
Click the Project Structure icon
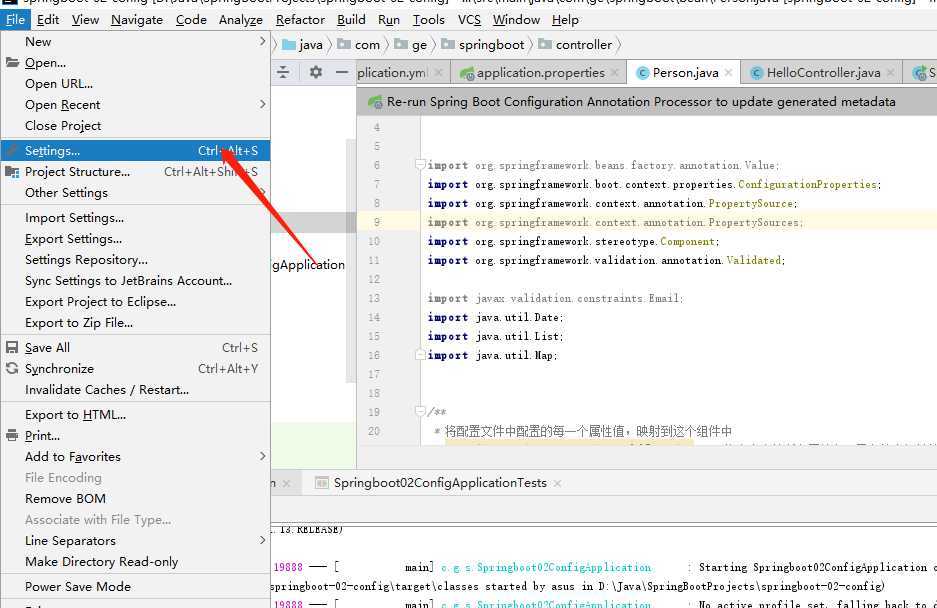click(x=12, y=172)
